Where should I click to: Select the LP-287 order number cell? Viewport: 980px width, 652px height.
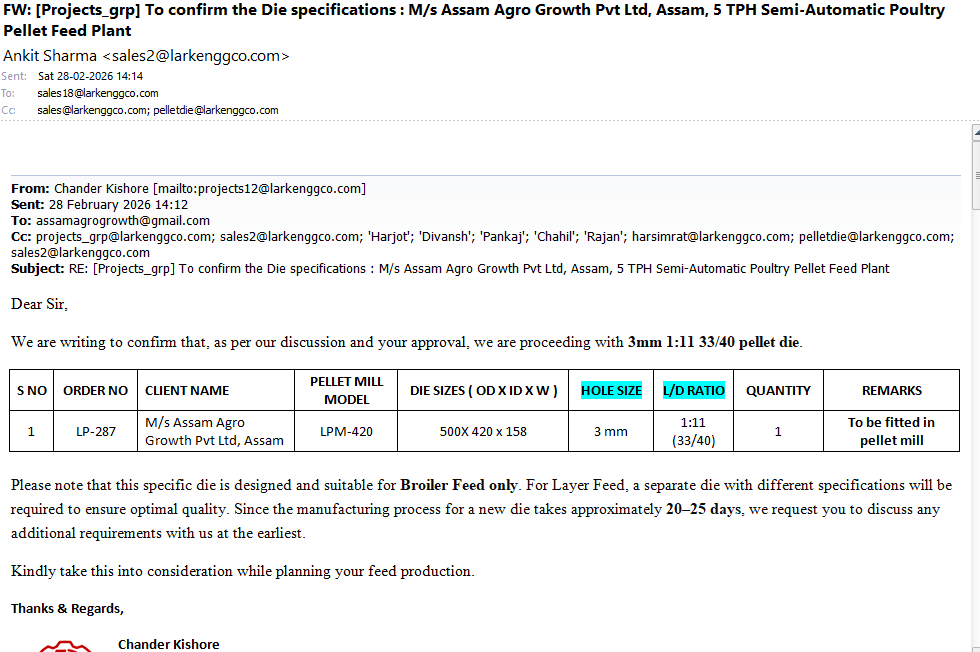point(96,432)
